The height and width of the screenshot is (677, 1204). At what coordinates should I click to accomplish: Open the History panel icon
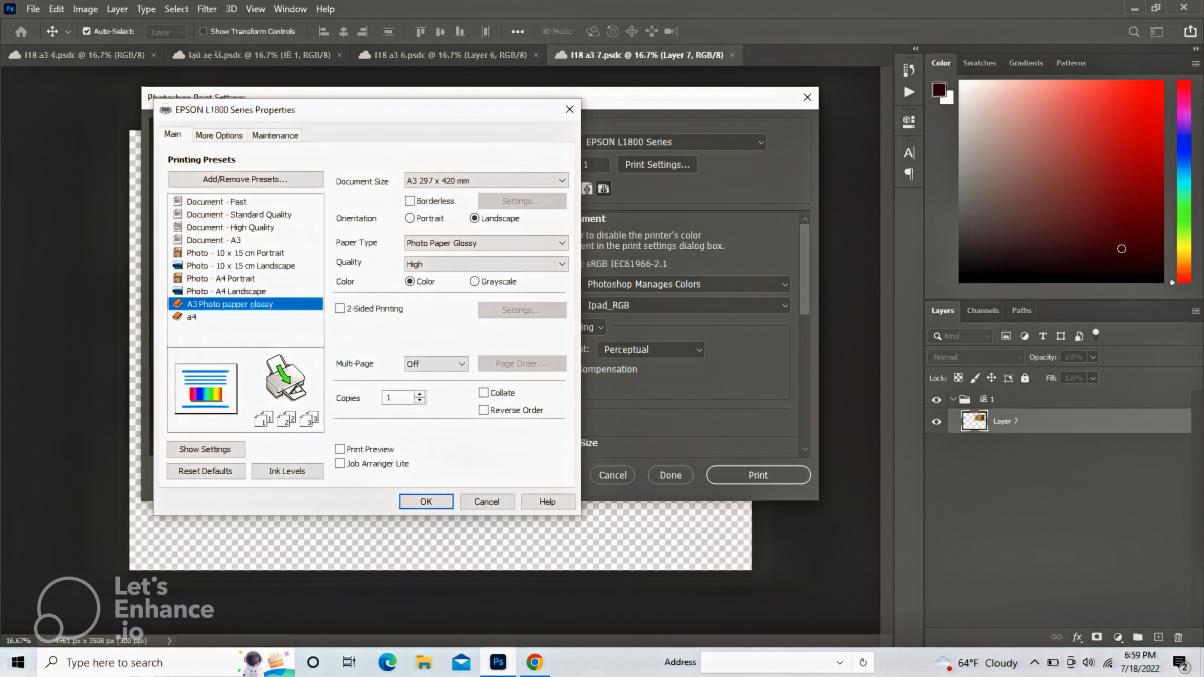(909, 70)
